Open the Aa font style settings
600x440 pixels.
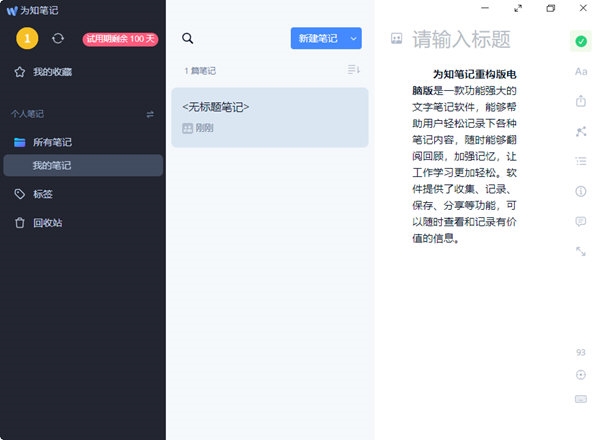coord(581,72)
